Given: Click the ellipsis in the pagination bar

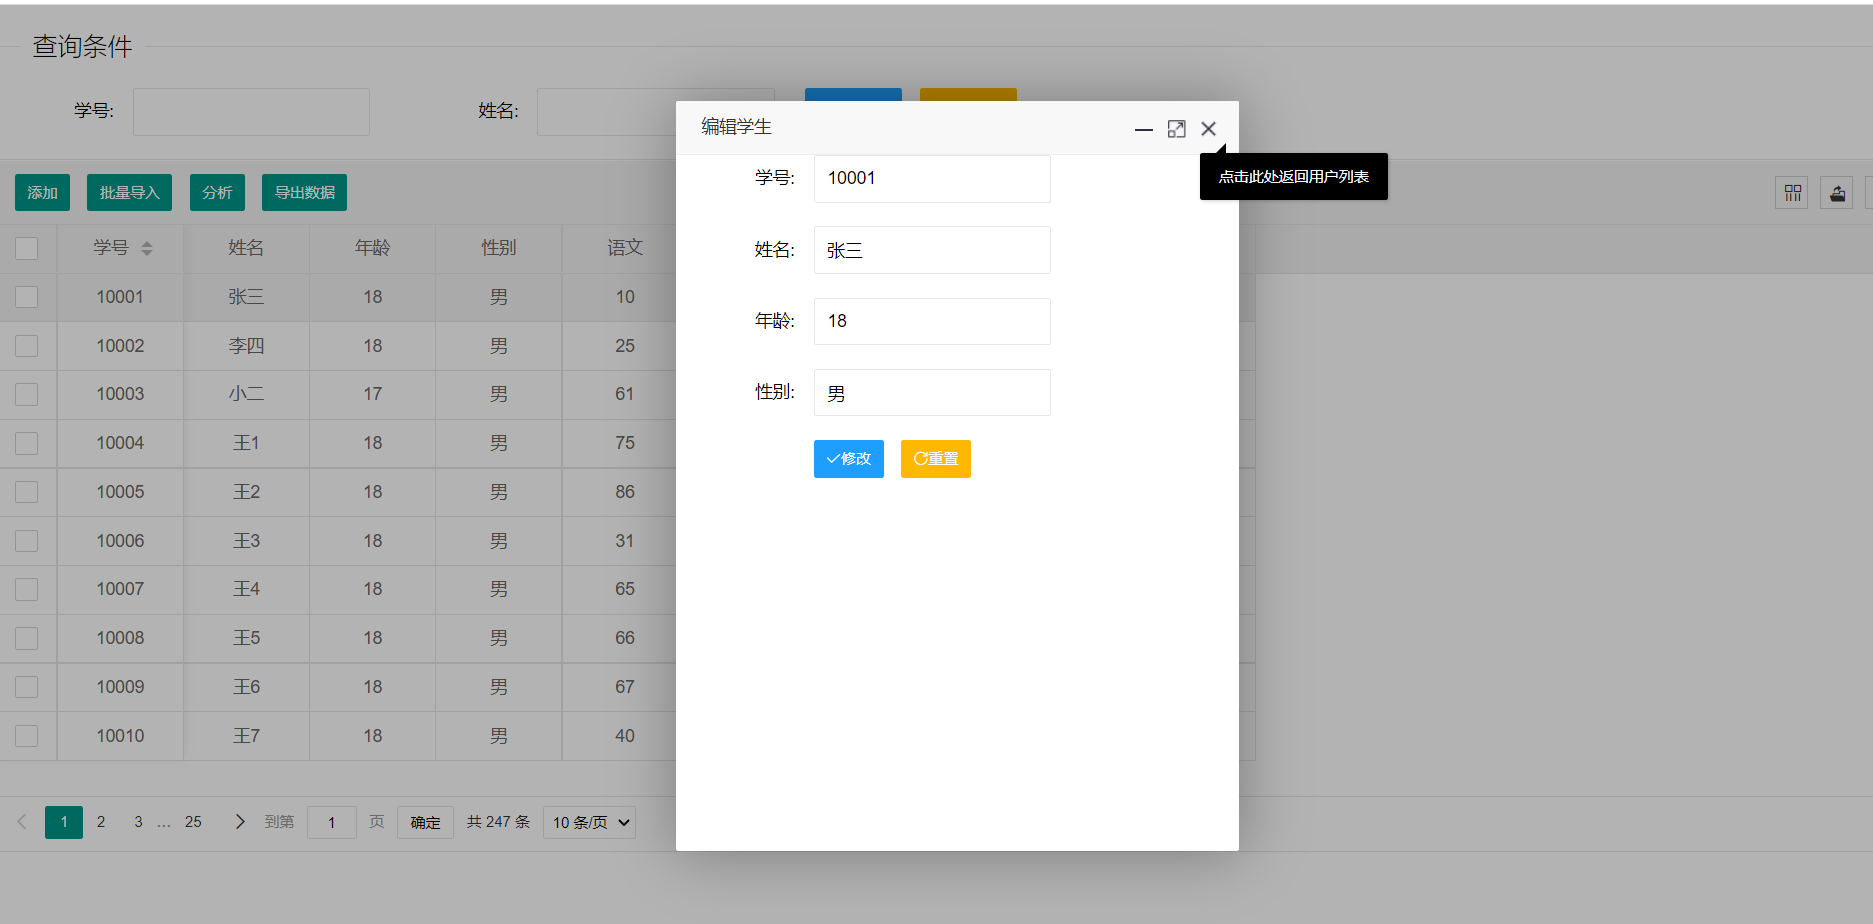Looking at the screenshot, I should tap(164, 821).
